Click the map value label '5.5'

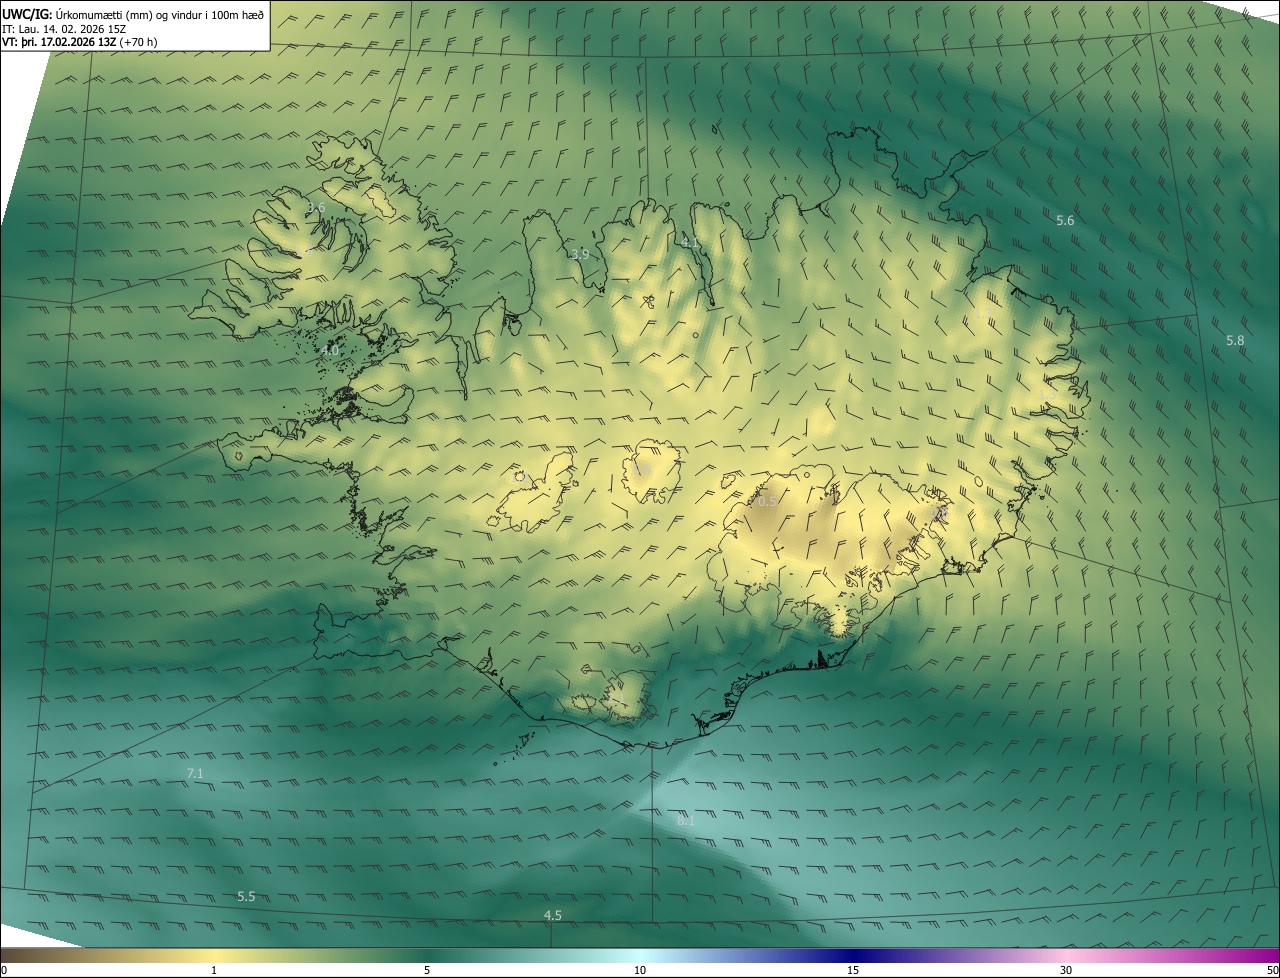(246, 896)
